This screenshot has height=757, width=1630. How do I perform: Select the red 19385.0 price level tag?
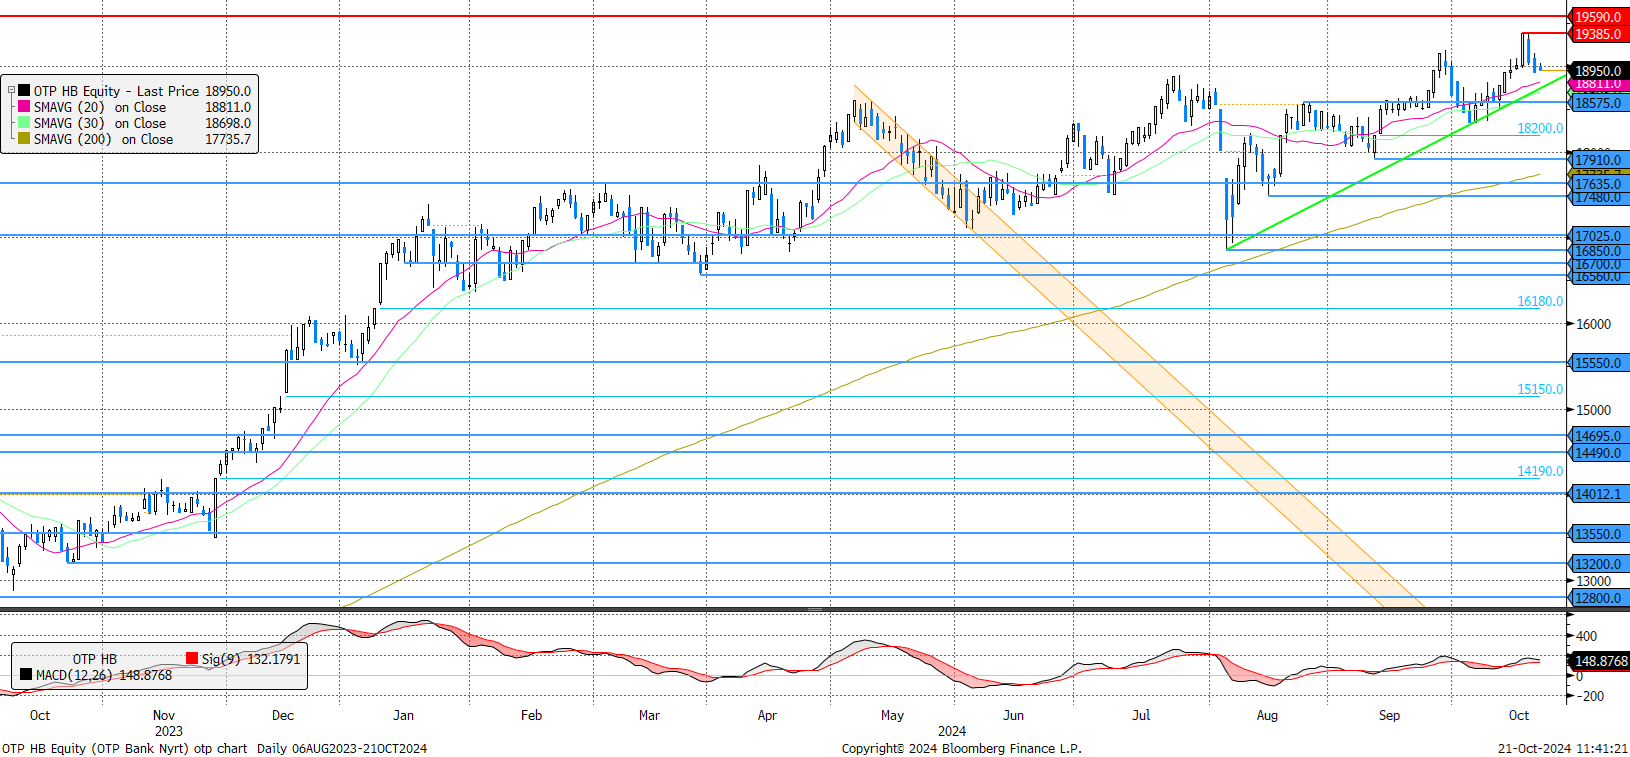1598,34
